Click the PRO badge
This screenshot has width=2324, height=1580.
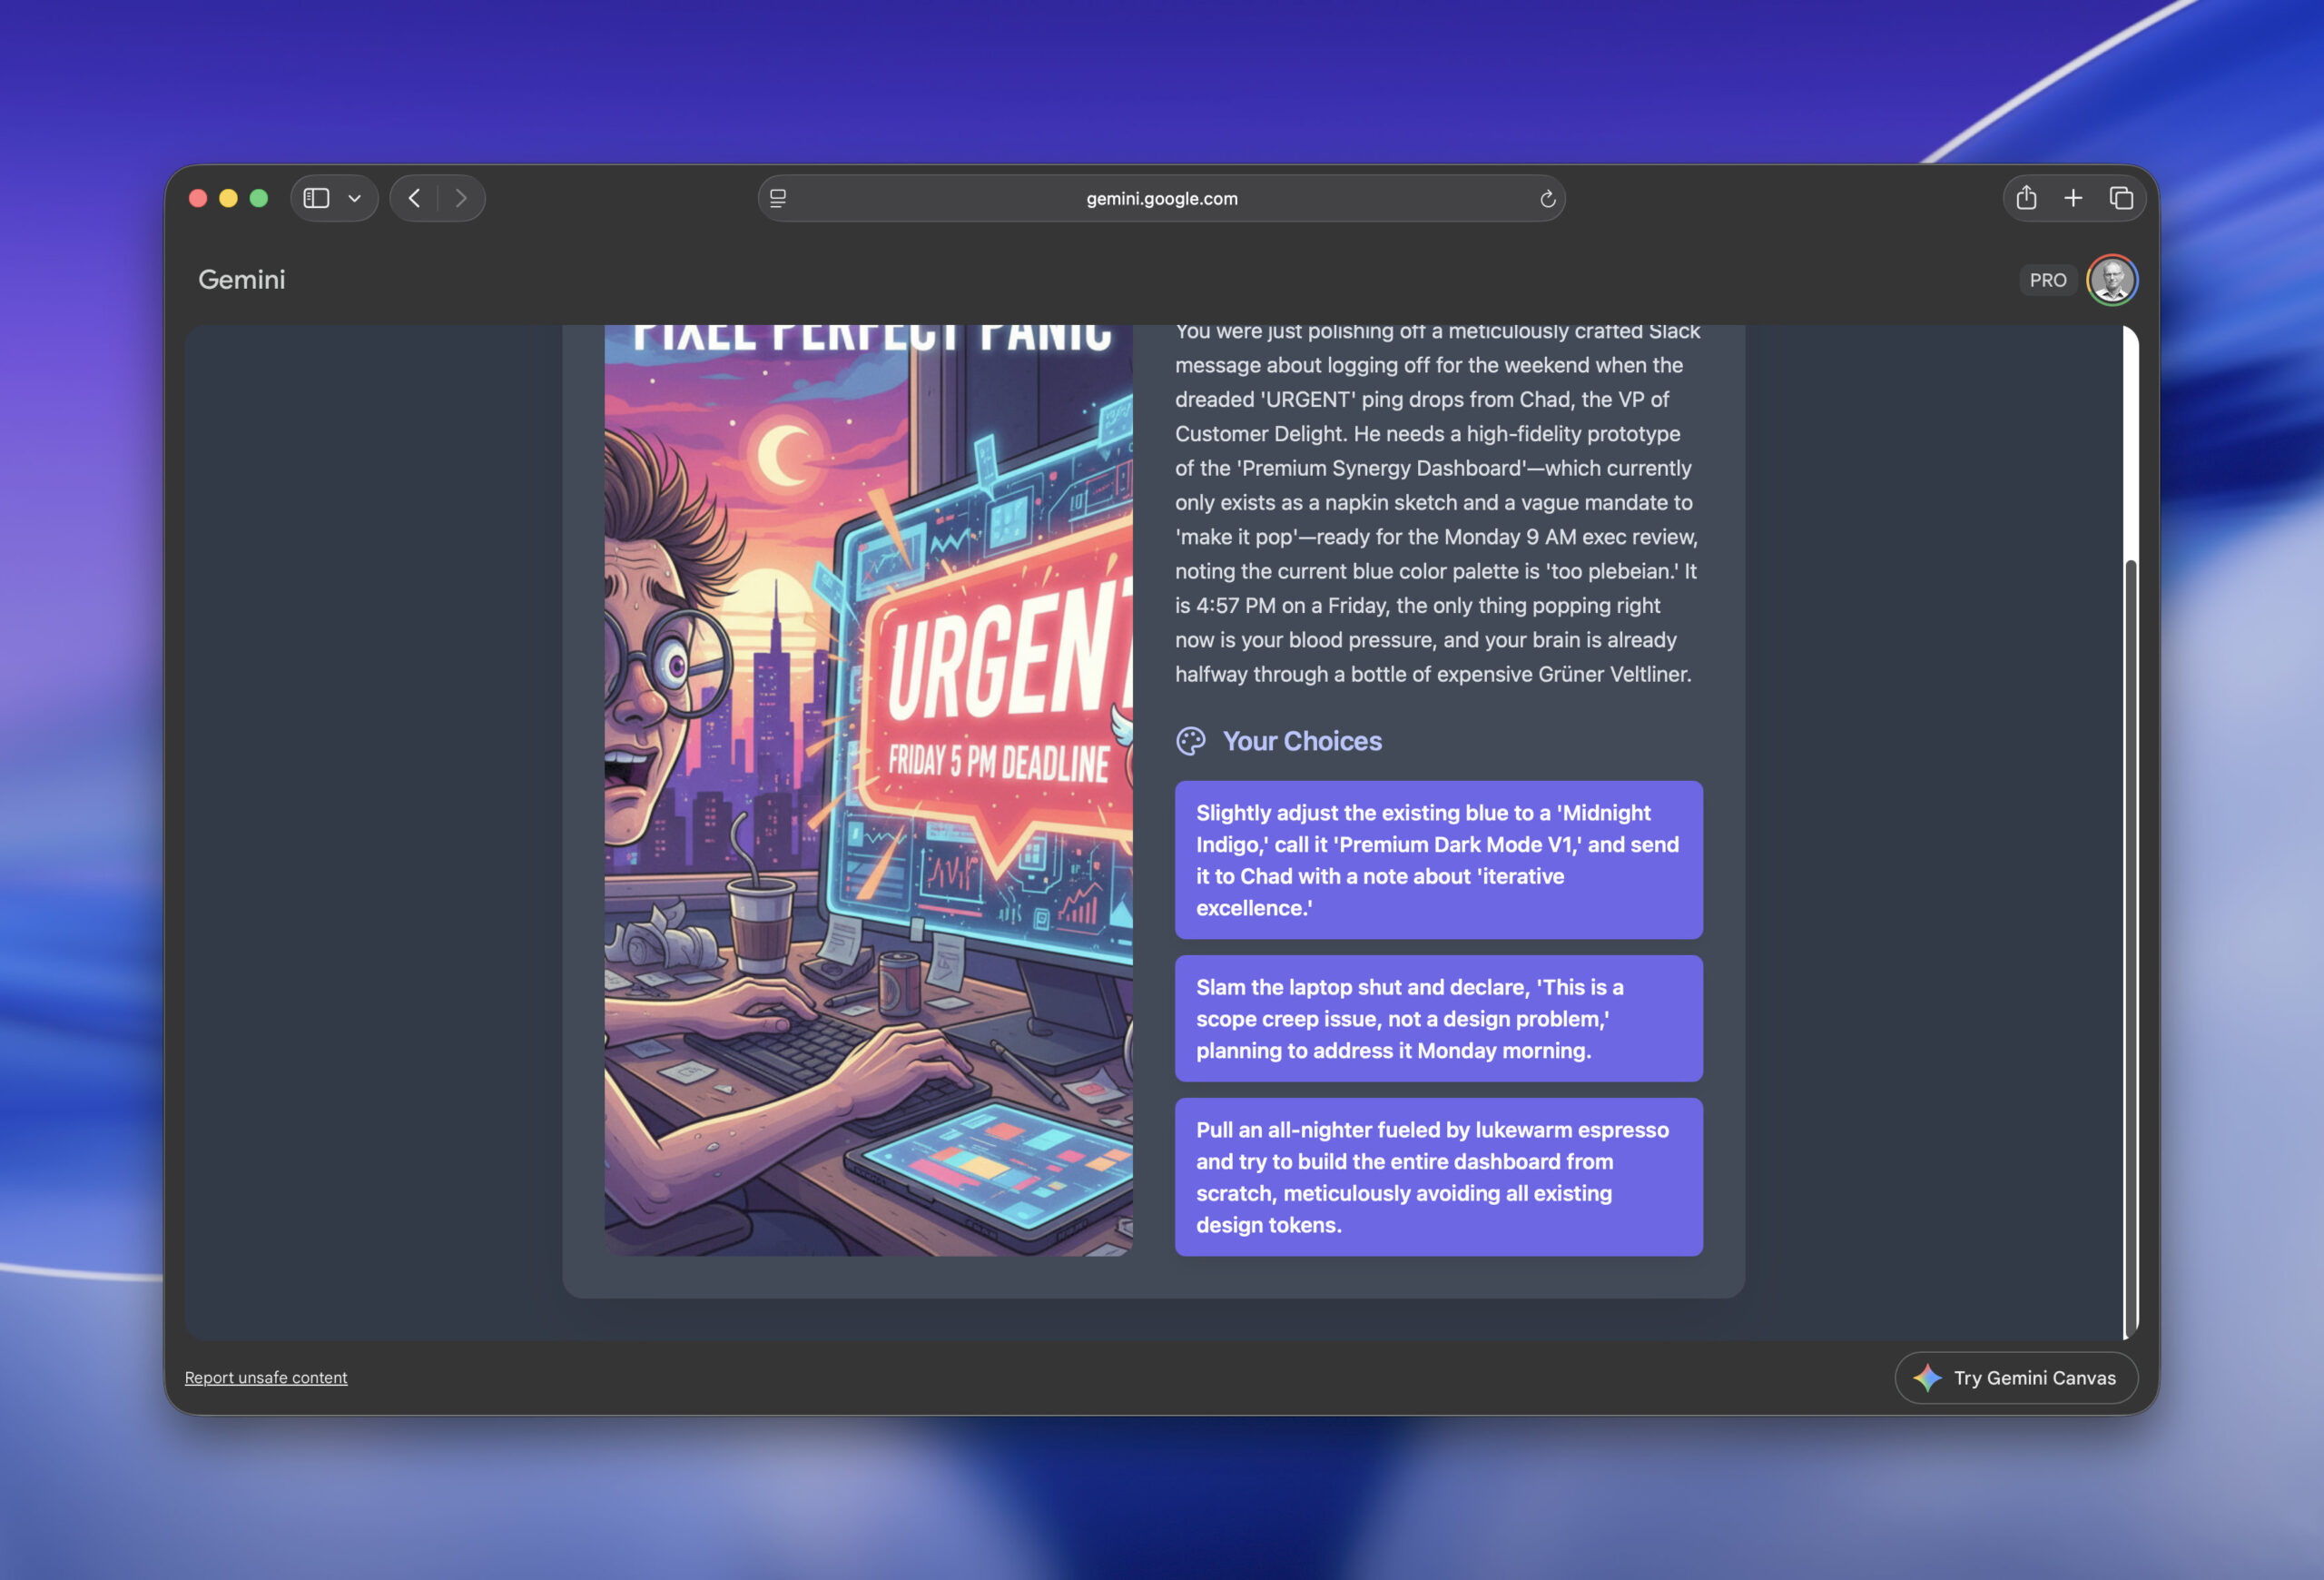tap(2047, 280)
